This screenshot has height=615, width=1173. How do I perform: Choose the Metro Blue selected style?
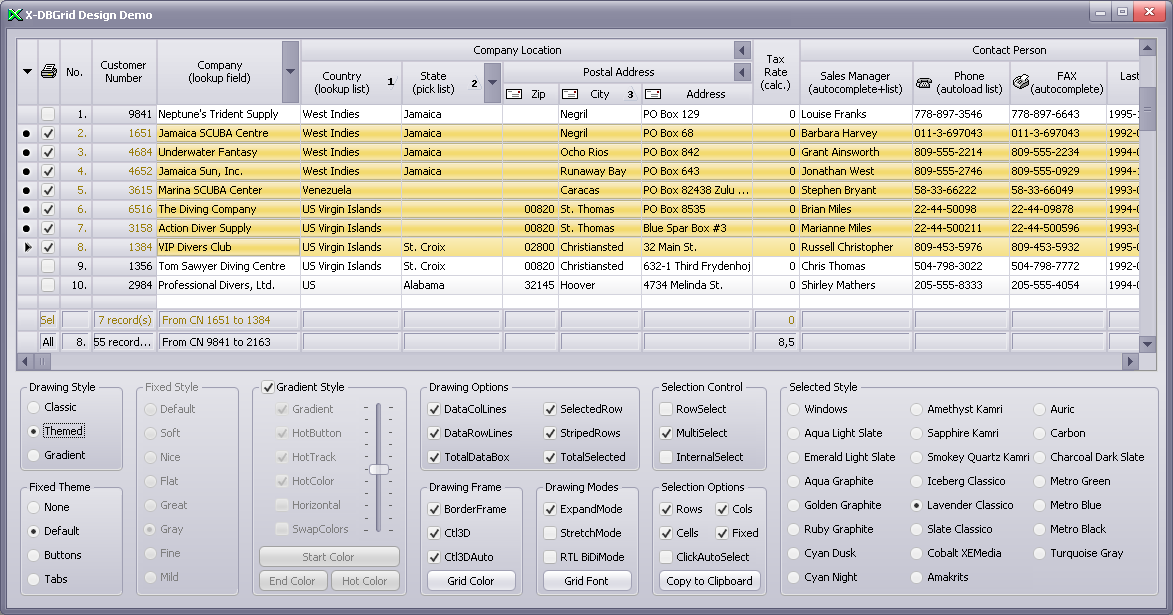[1041, 505]
